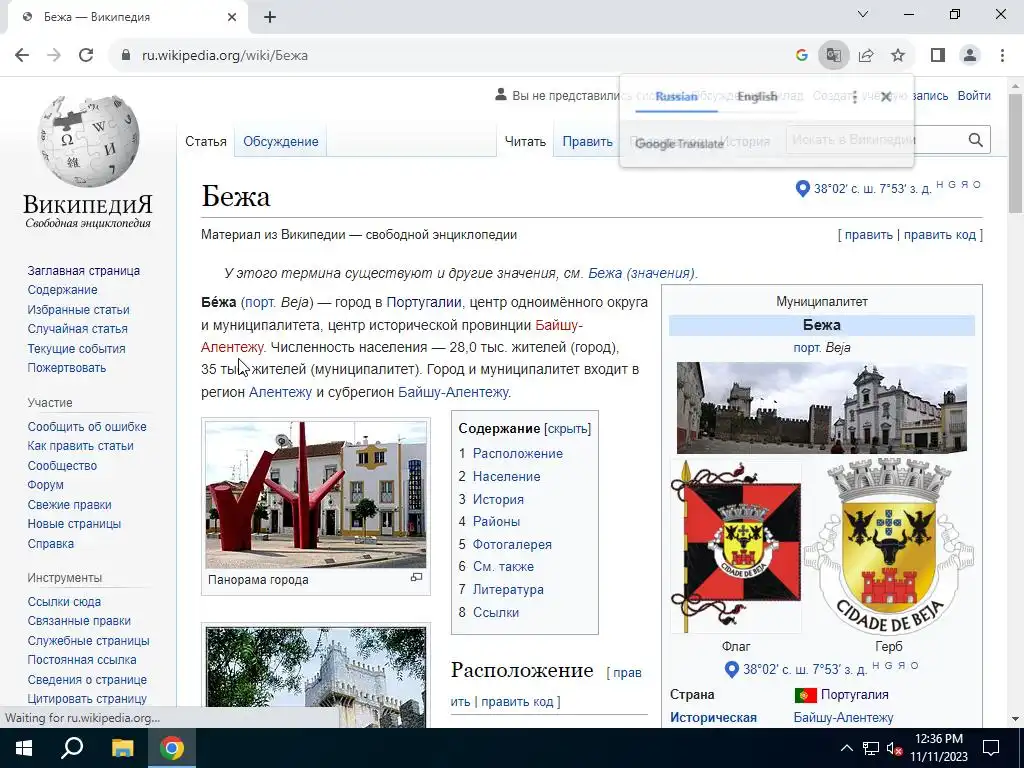The width and height of the screenshot is (1024, 768).
Task: Click the search magnifier in Wikipedia search box
Action: (x=975, y=140)
